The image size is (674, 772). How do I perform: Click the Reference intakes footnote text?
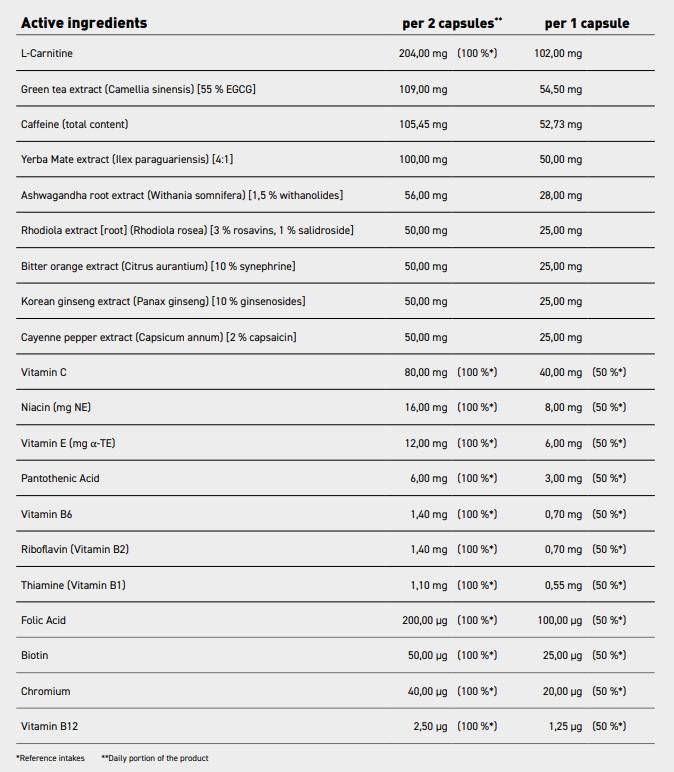pos(51,758)
